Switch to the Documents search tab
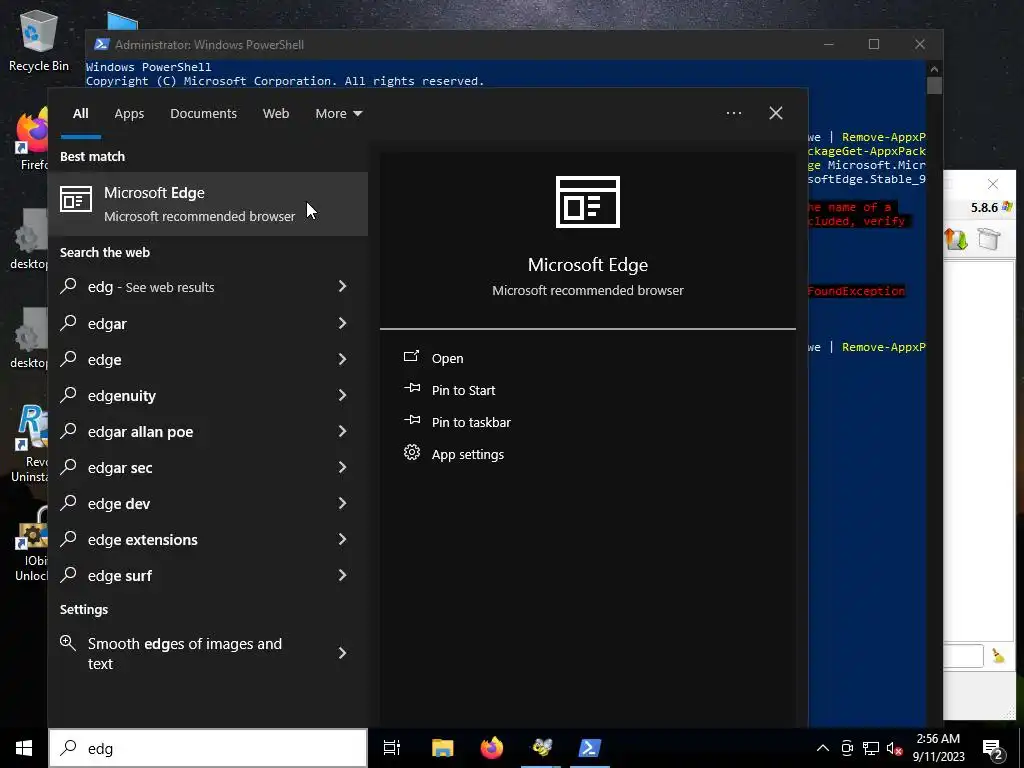The height and width of the screenshot is (768, 1024). click(203, 113)
